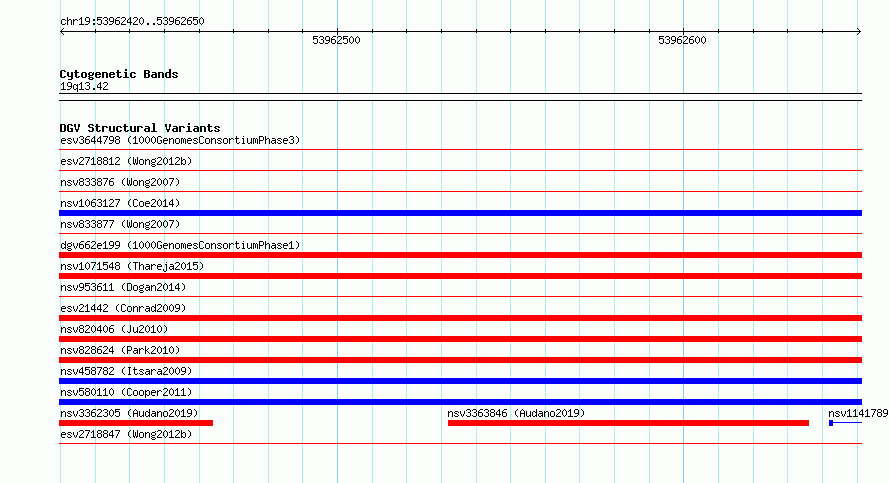Click the red bar of nsv1071548
890x483 pixels.
(460, 276)
